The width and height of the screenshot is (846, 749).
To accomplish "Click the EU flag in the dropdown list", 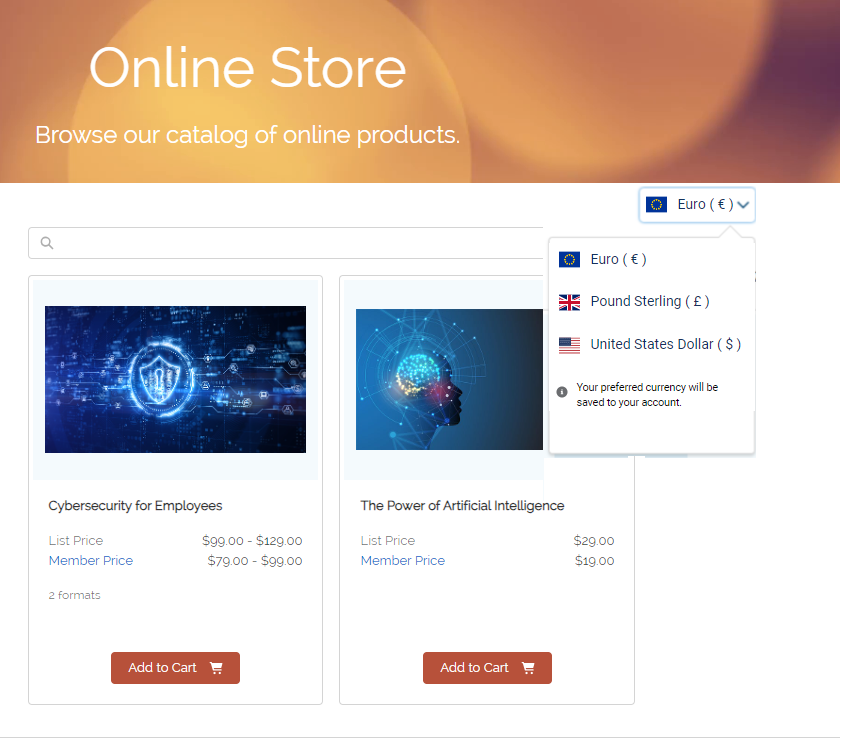I will (569, 260).
